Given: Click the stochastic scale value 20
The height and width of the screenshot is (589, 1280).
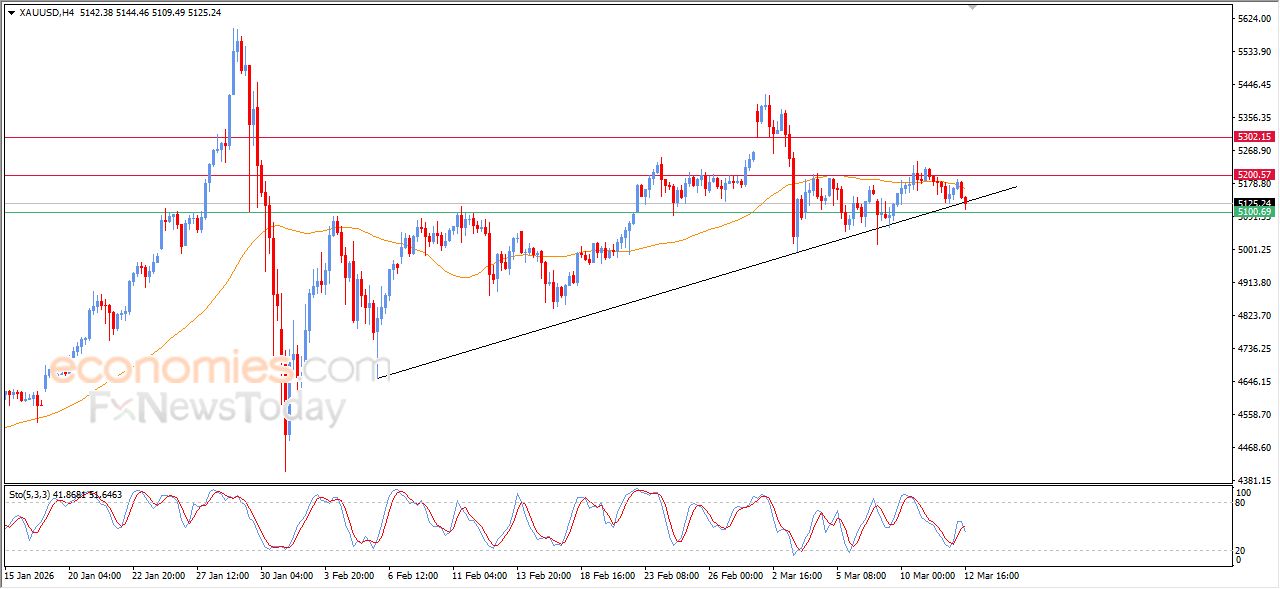Looking at the screenshot, I should [1243, 550].
